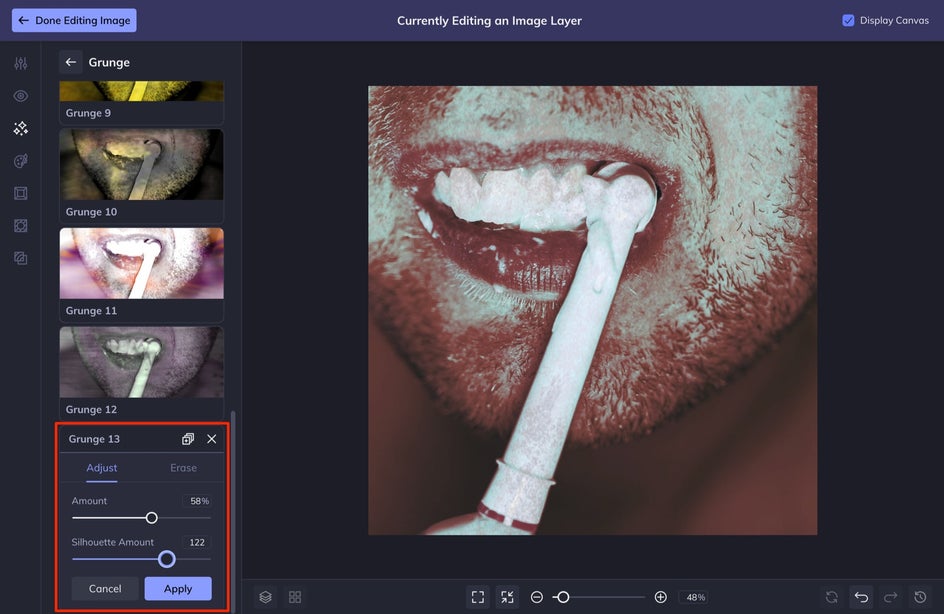This screenshot has height=614, width=944.
Task: Open the edit history icon
Action: coord(920,597)
